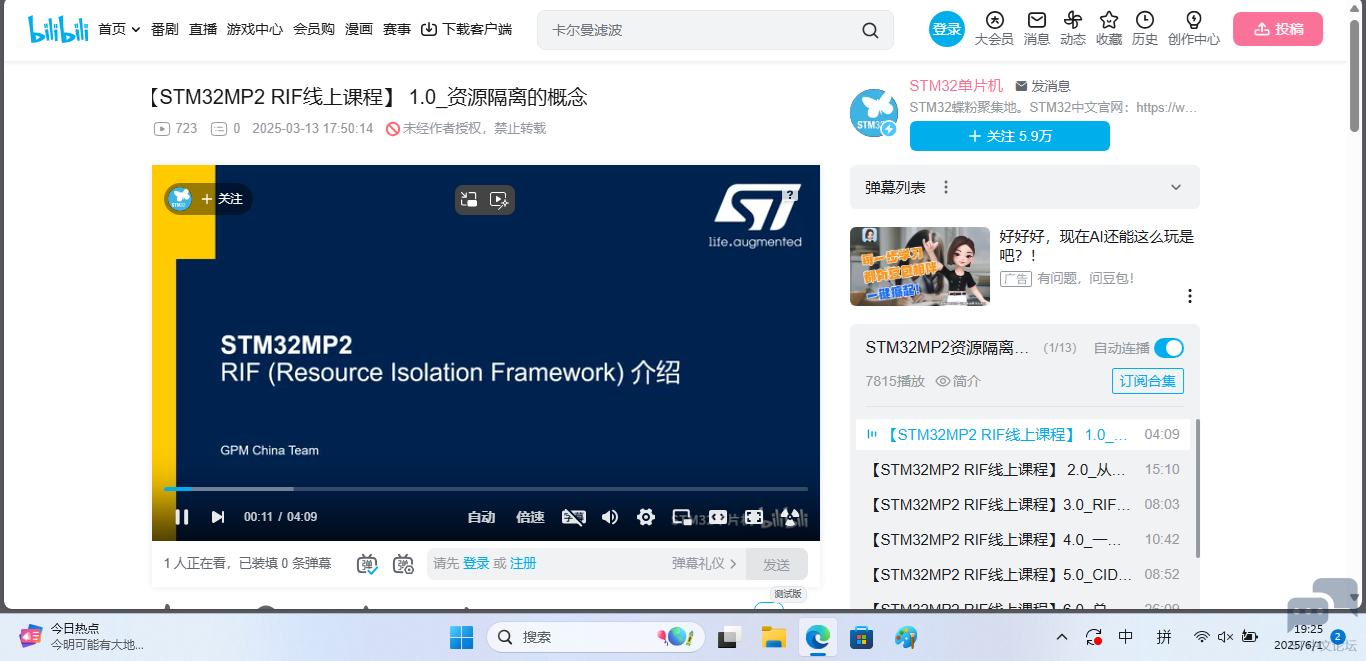
Task: Click the 历史 history clock icon
Action: click(1144, 28)
